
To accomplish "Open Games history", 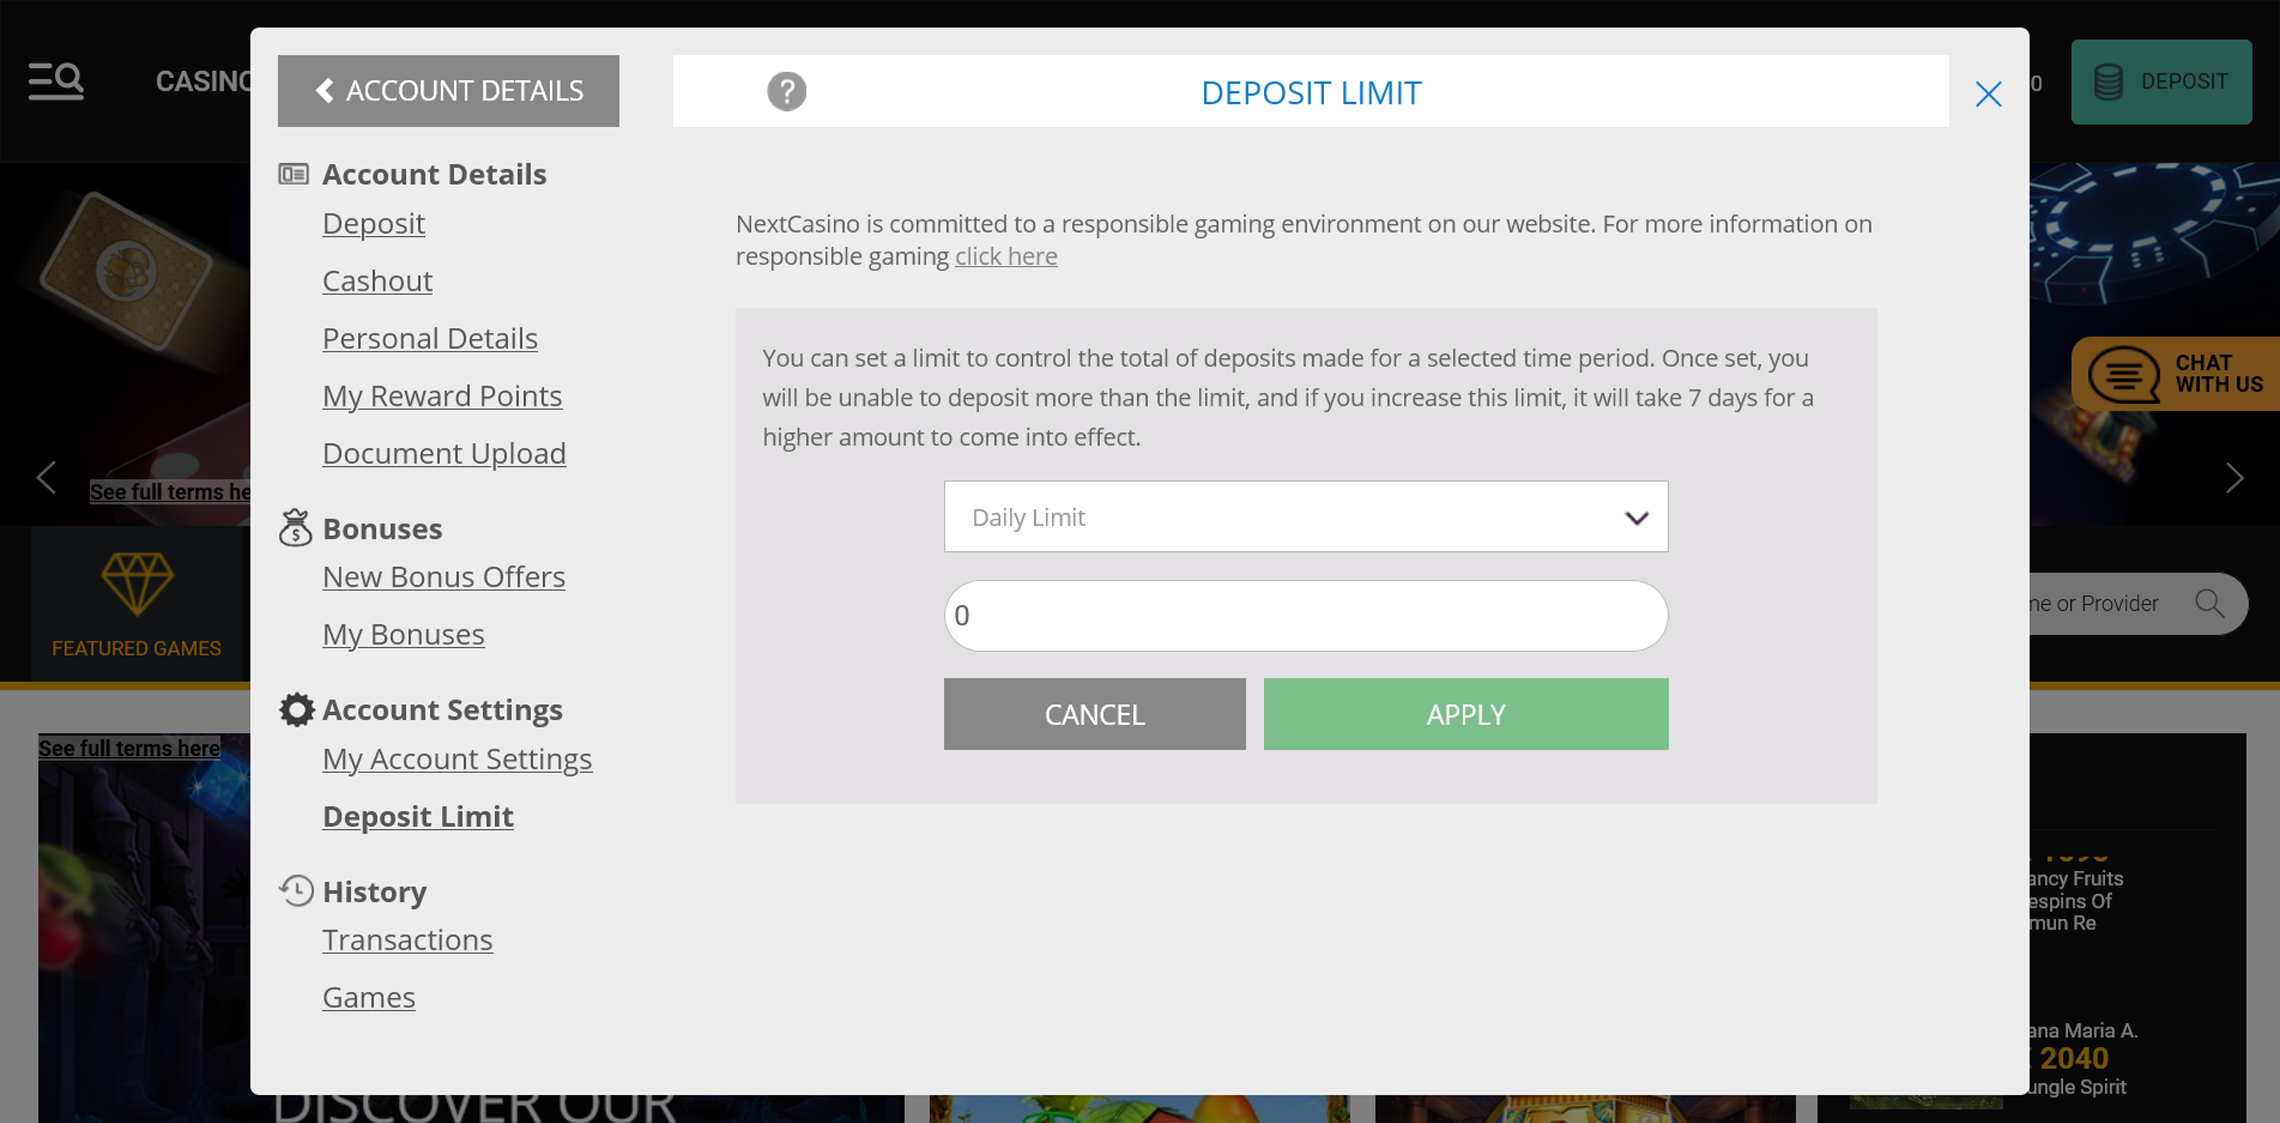I will 368,997.
